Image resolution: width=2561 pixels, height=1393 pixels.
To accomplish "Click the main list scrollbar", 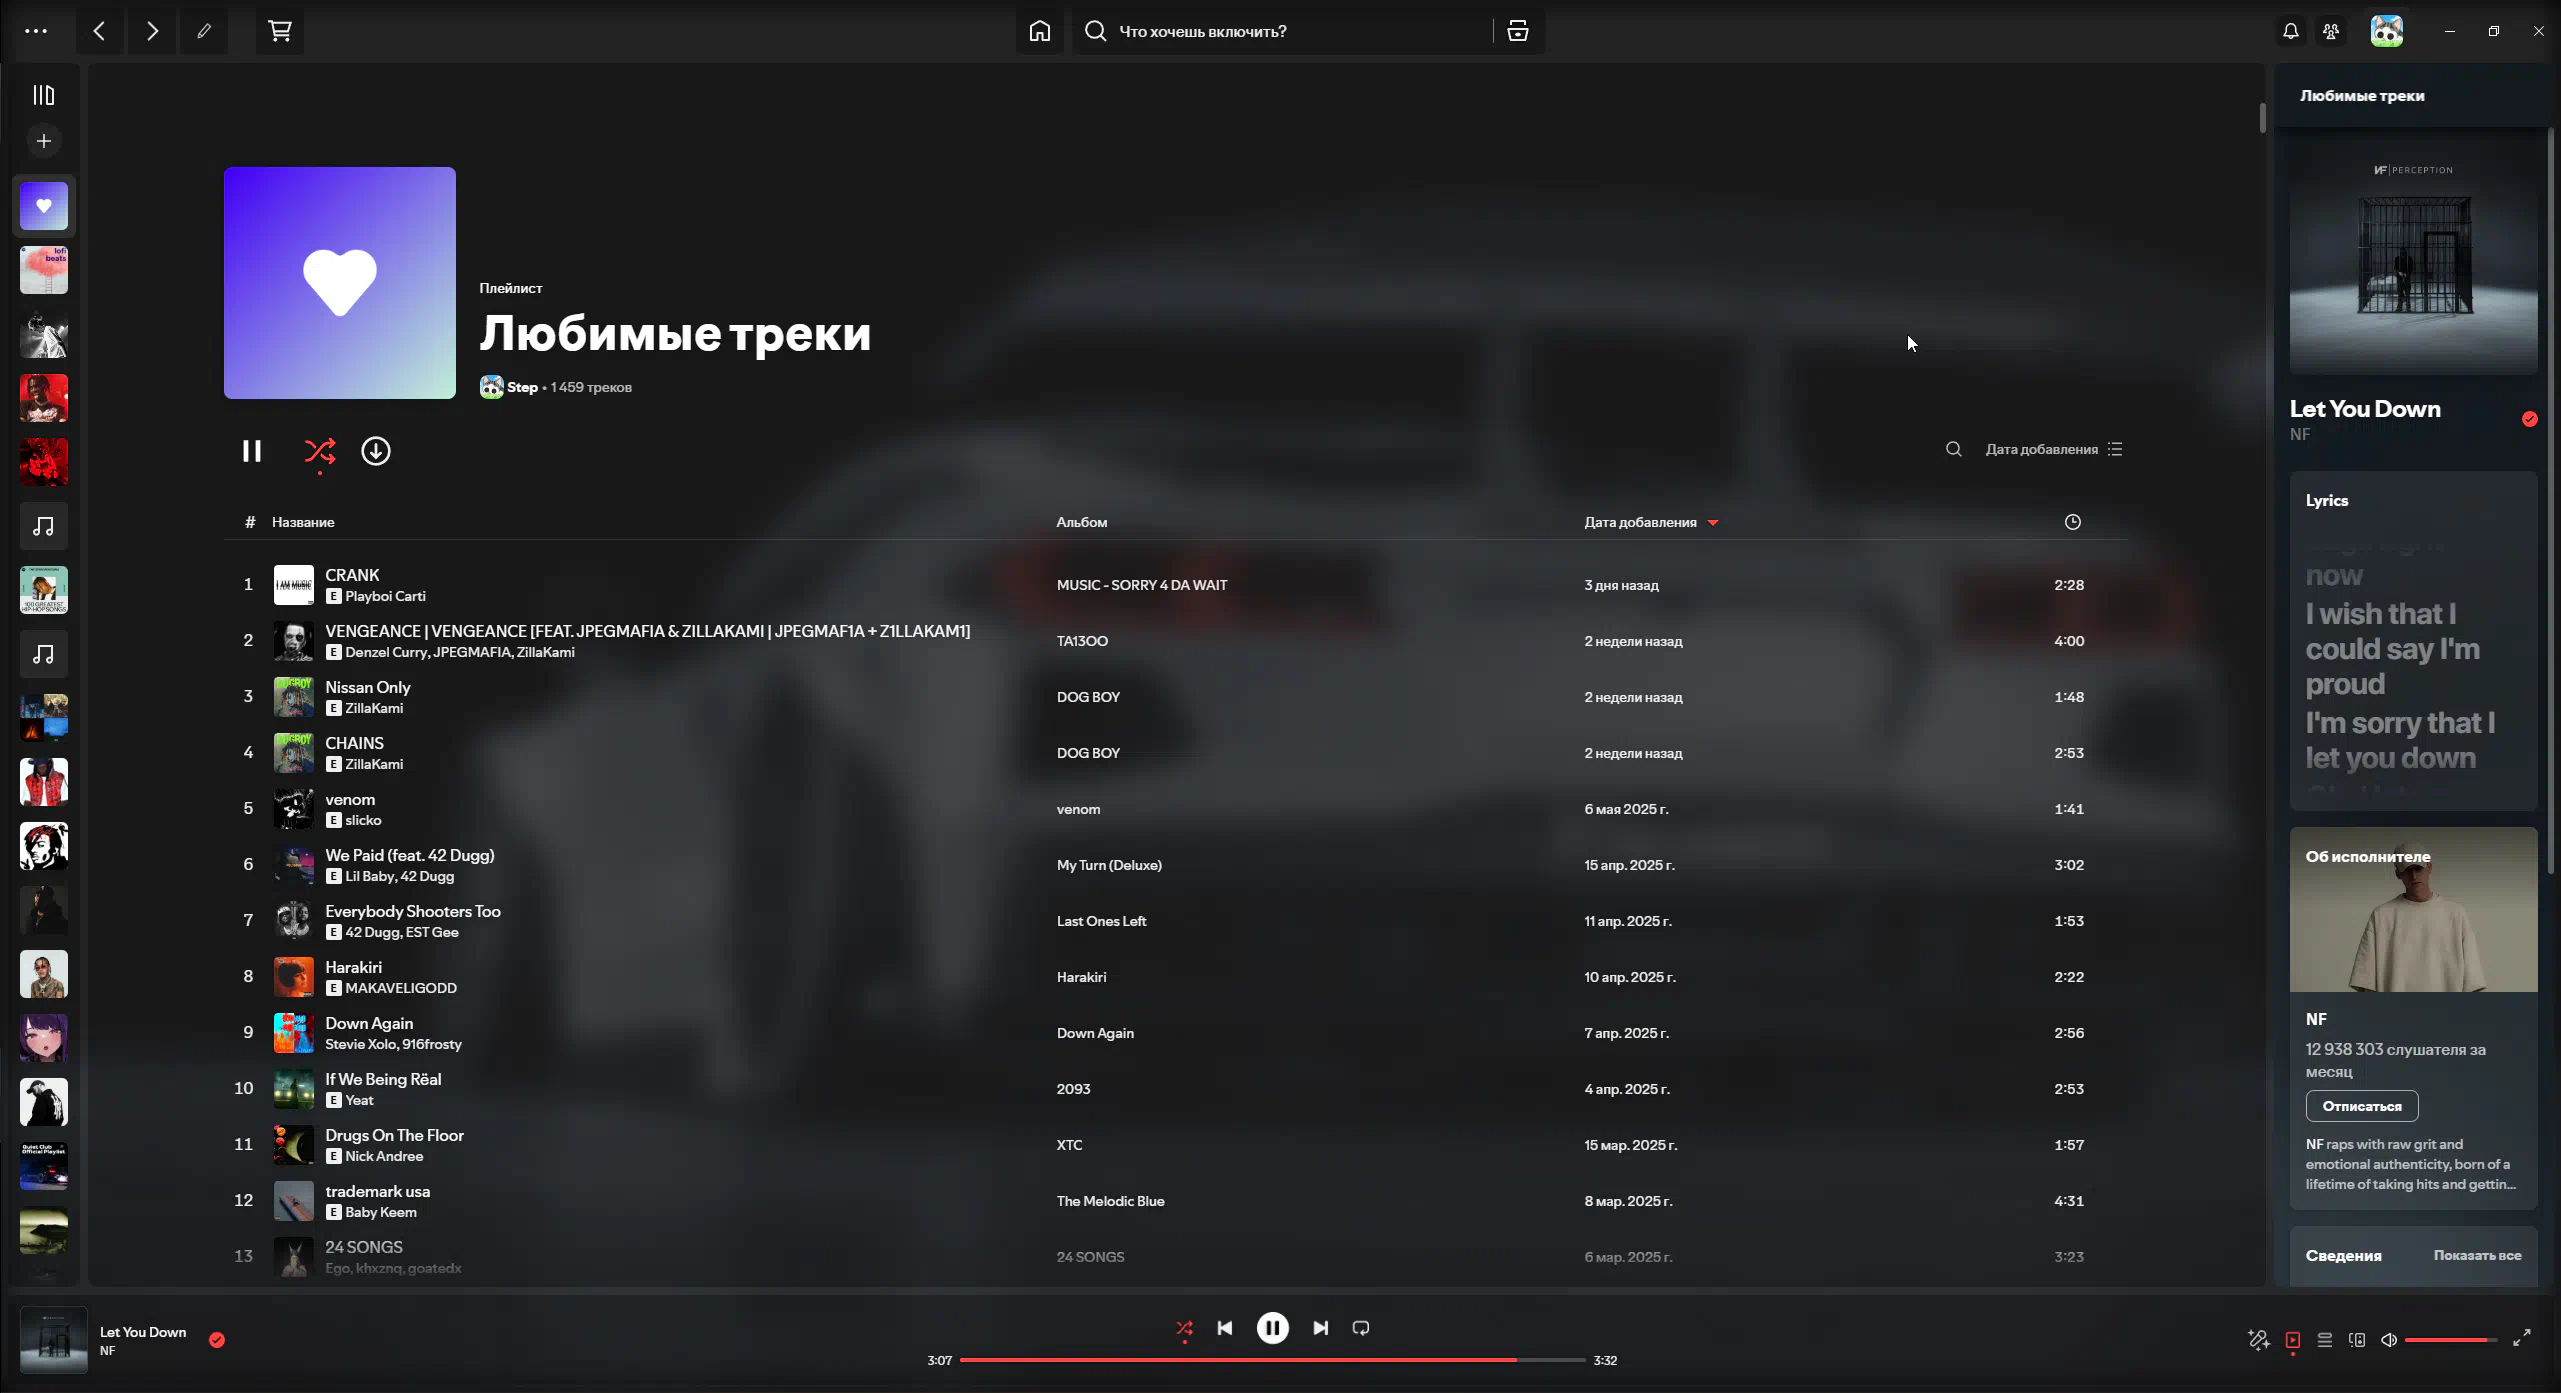I will coord(2262,118).
